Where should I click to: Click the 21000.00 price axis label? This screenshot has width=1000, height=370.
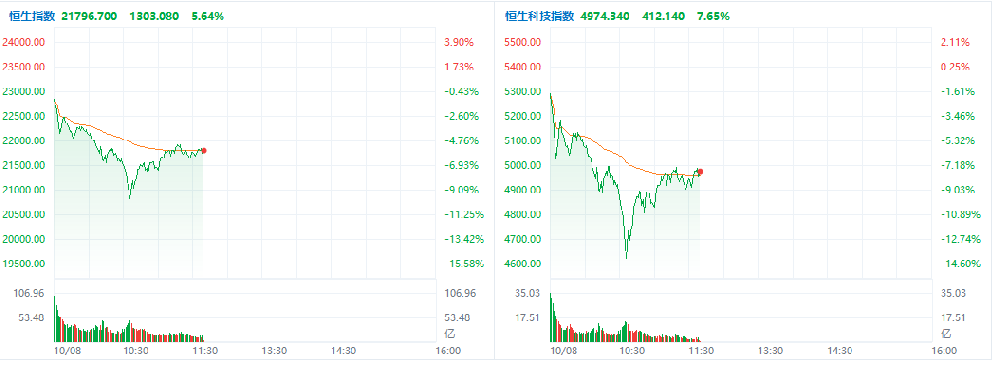click(x=24, y=189)
